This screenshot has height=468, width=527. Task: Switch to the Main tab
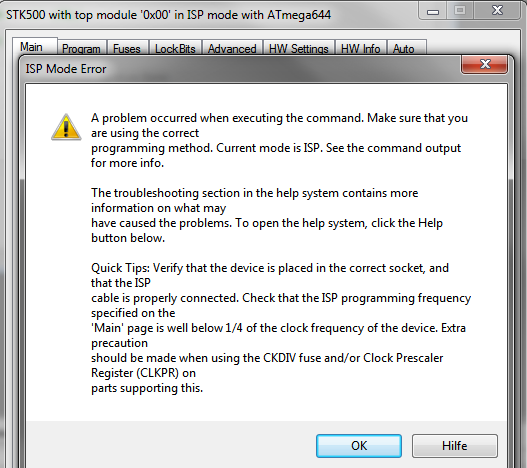pyautogui.click(x=31, y=47)
